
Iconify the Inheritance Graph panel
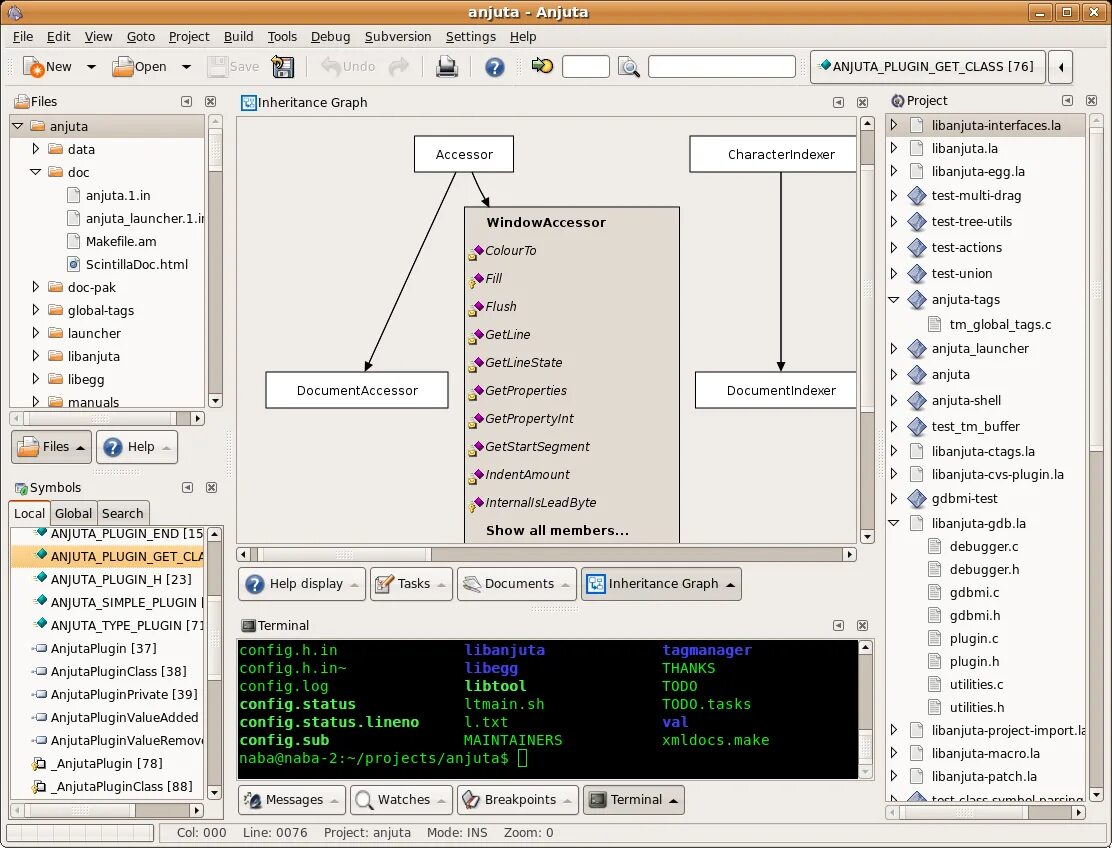838,102
